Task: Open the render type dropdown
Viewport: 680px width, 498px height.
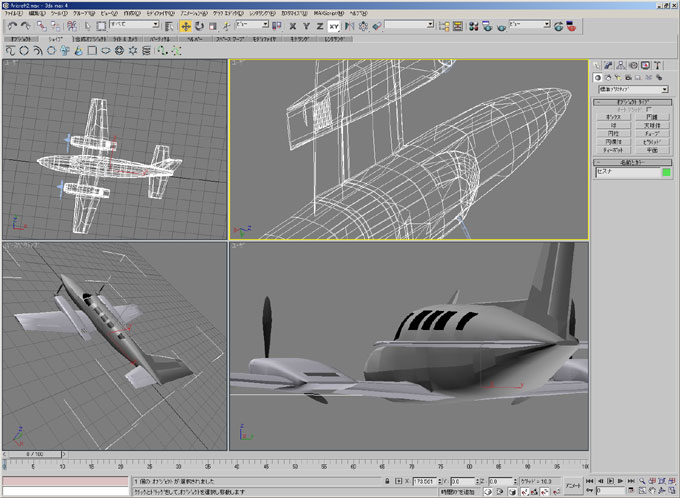Action: coord(530,24)
